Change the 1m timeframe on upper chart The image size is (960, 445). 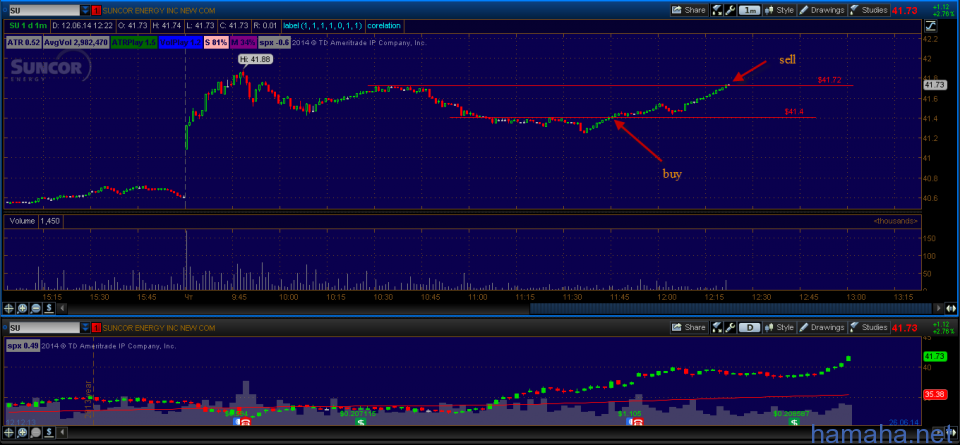(x=749, y=10)
